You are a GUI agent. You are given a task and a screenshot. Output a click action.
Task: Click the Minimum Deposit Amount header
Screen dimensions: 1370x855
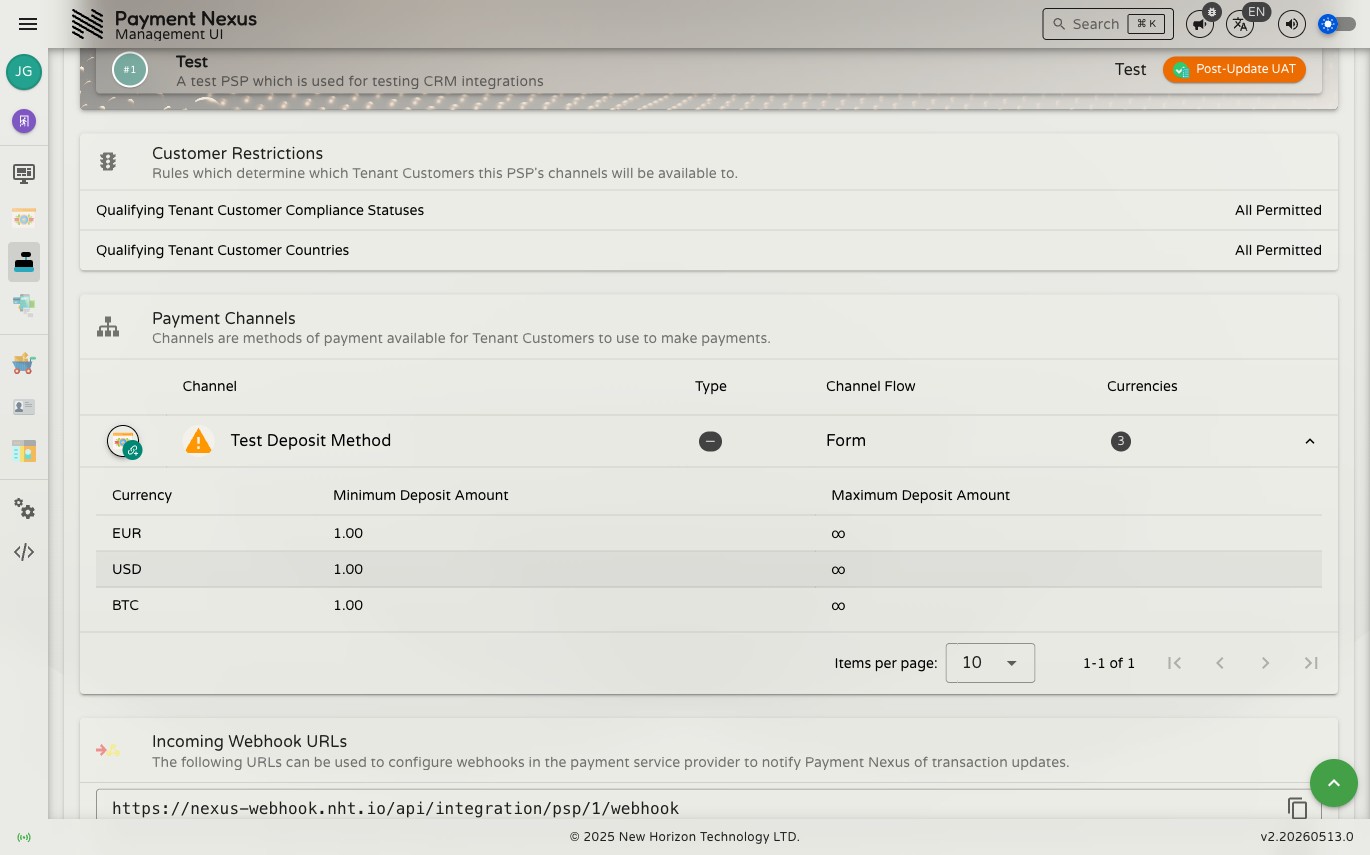coord(421,495)
